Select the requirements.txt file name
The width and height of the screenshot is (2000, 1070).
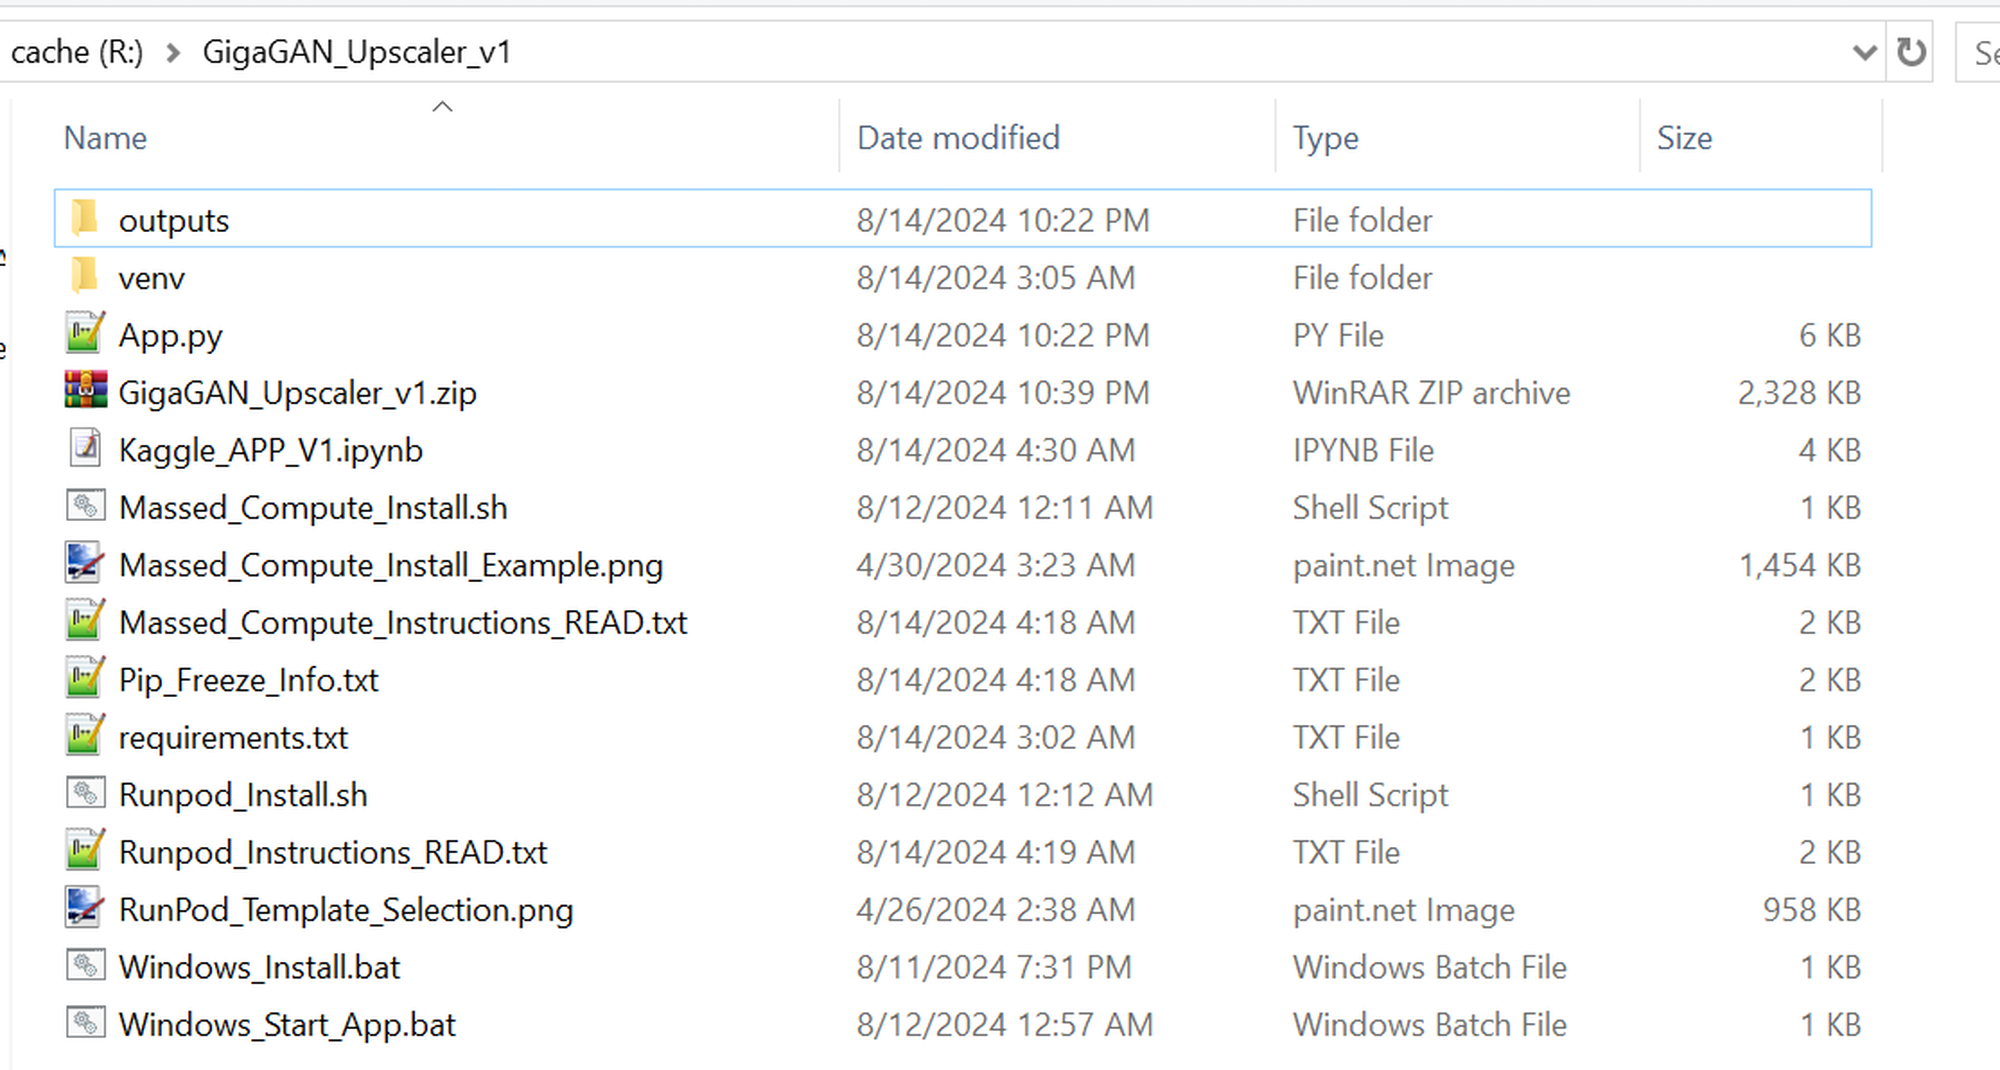pos(233,738)
